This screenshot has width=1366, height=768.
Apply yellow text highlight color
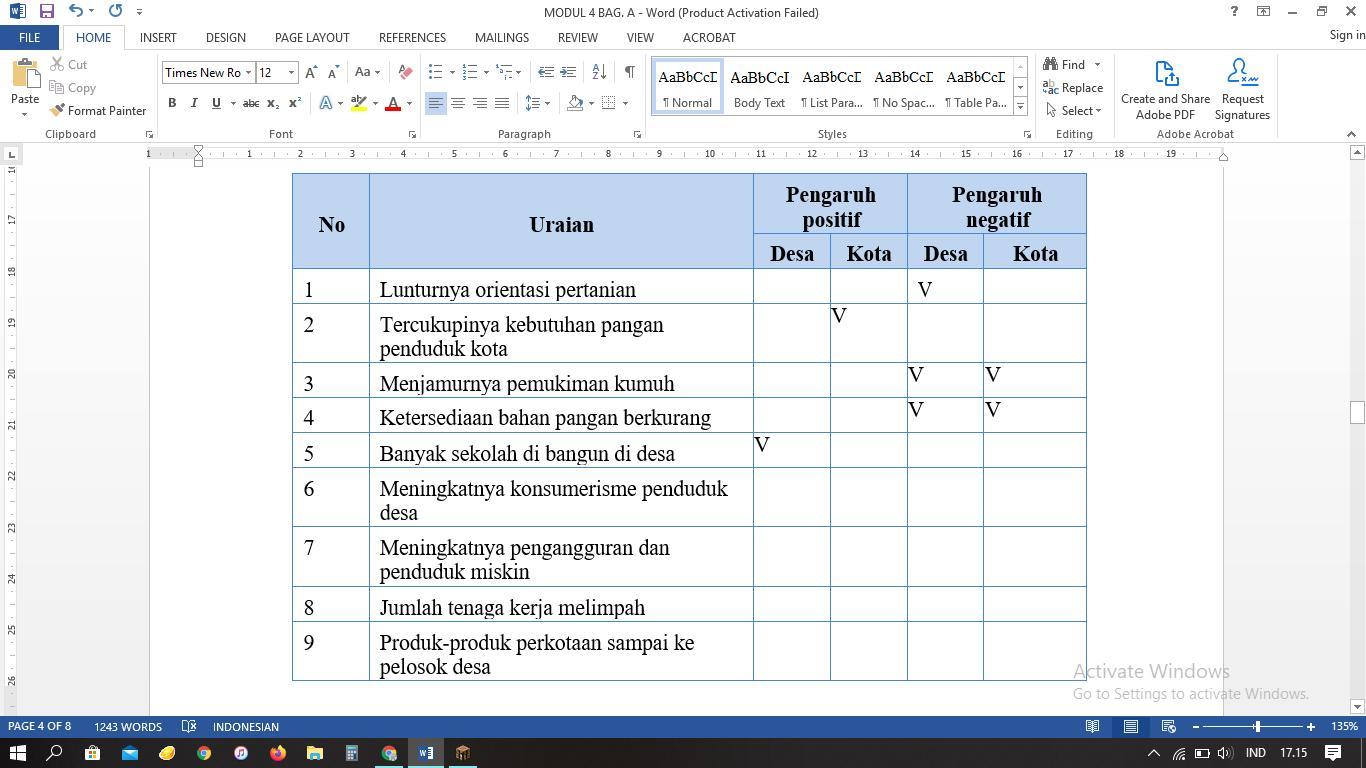pos(358,103)
